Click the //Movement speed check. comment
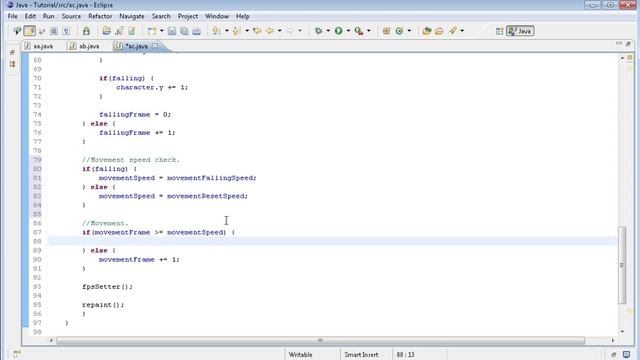This screenshot has height=360, width=640. coord(131,160)
